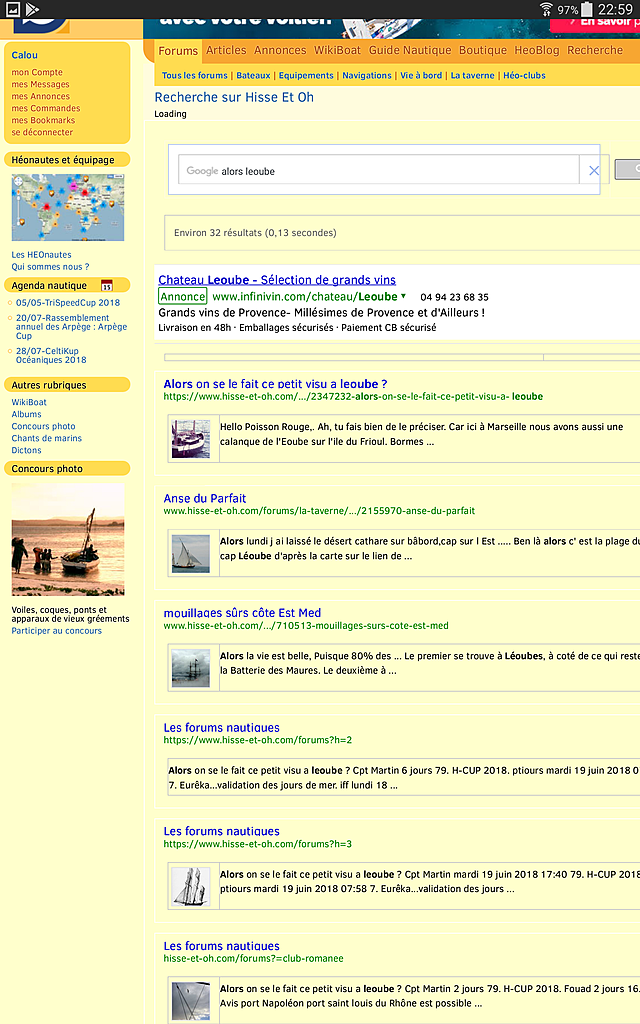Open the infinivin.com chateau/Leoube URL
Screen dimensions: 640x1024
tap(305, 296)
